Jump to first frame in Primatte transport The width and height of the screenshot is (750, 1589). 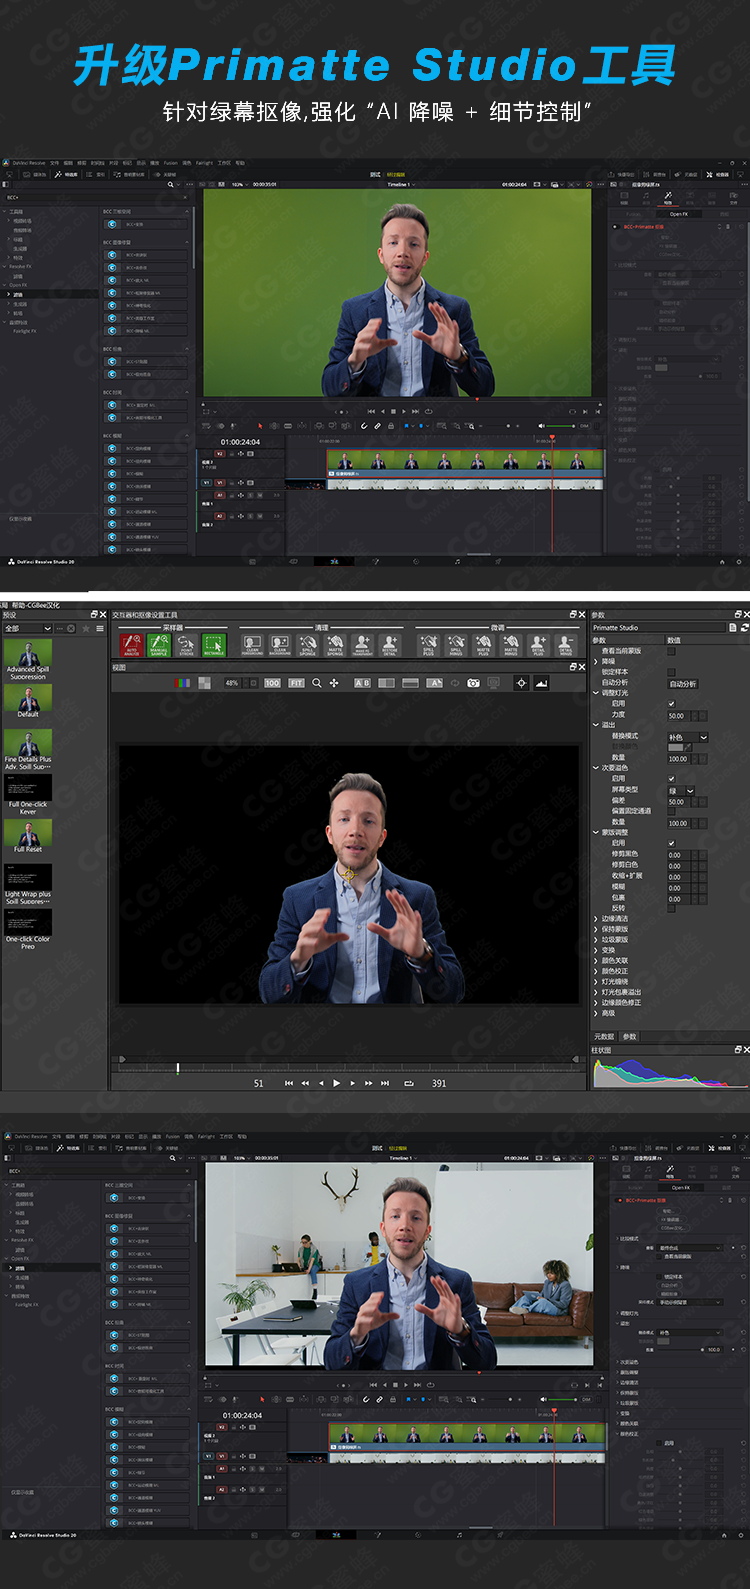pos(289,1083)
